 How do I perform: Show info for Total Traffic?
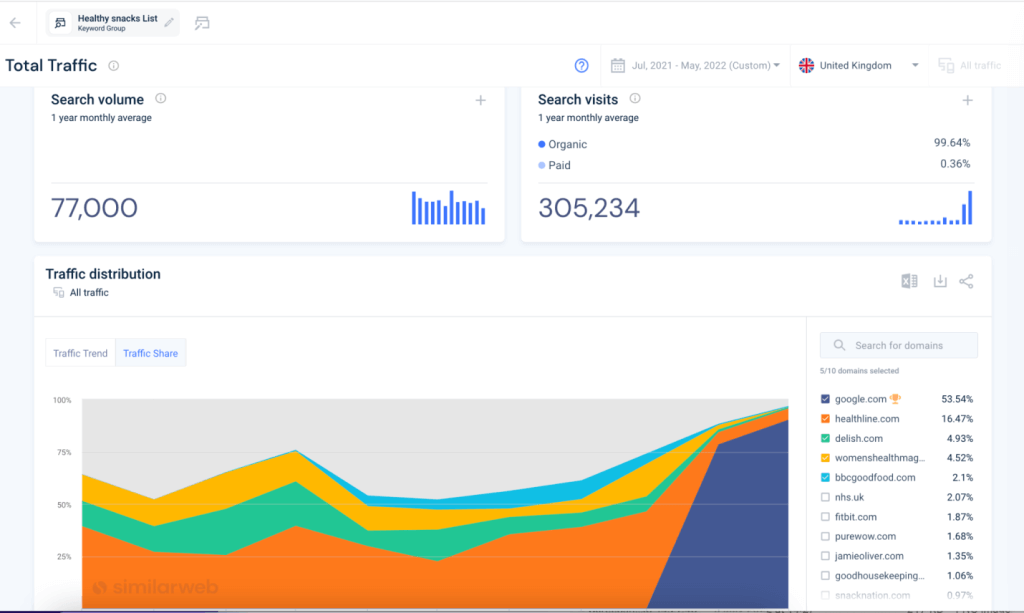(x=114, y=65)
